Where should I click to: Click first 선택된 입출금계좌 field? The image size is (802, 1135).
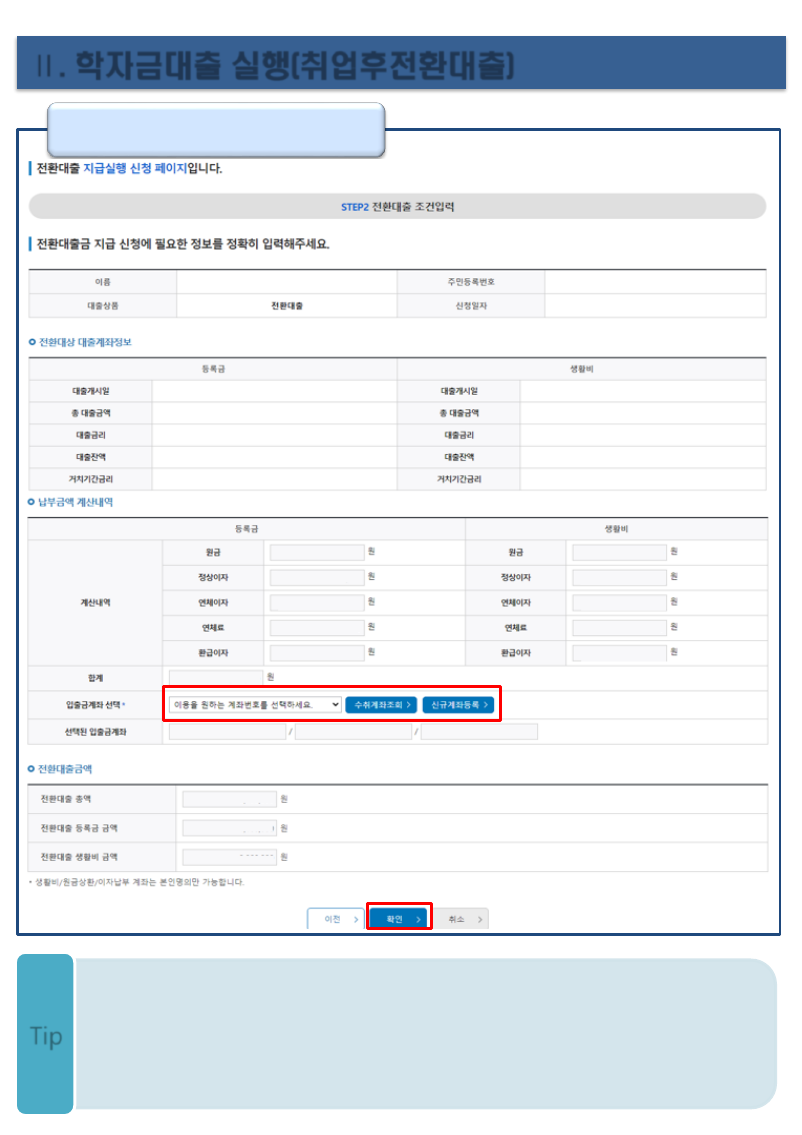click(227, 732)
